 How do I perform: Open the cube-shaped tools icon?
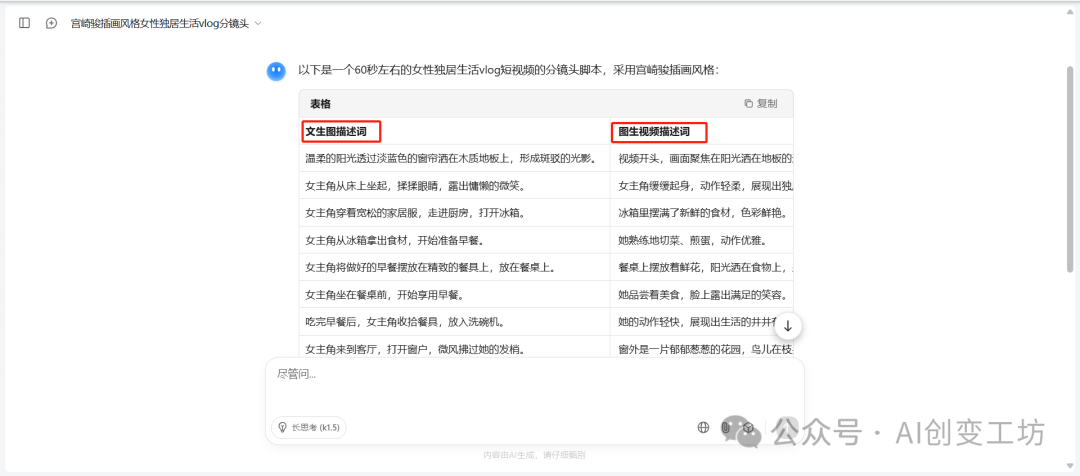point(748,427)
